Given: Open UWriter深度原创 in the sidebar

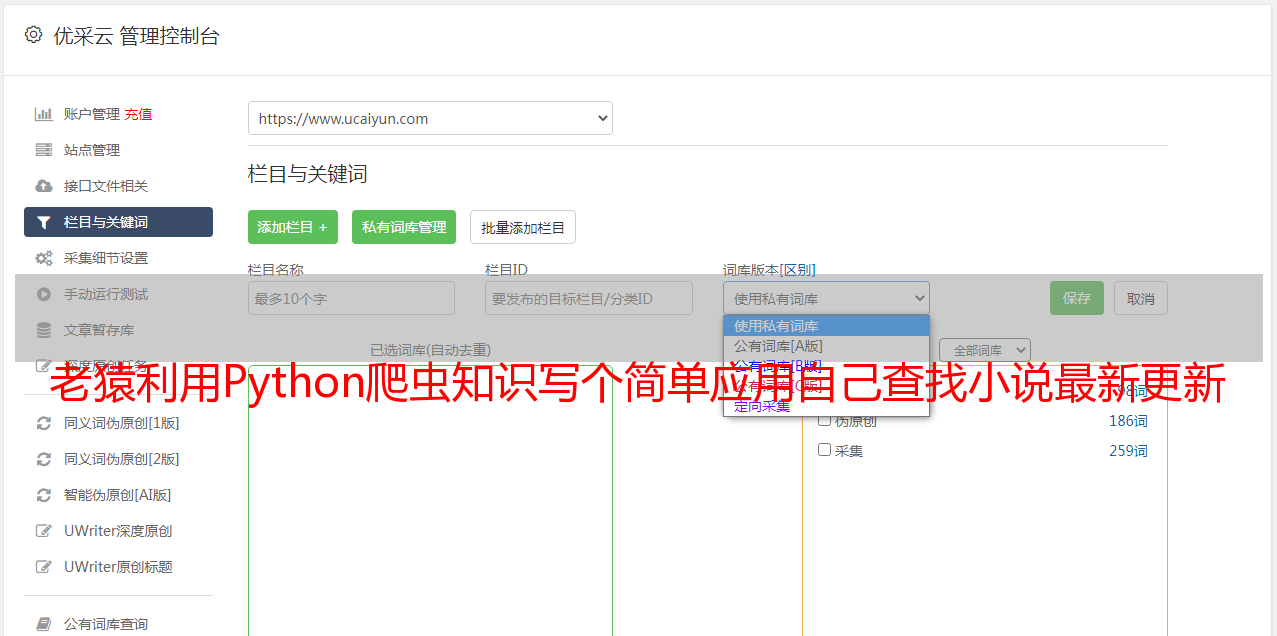Looking at the screenshot, I should click(118, 531).
